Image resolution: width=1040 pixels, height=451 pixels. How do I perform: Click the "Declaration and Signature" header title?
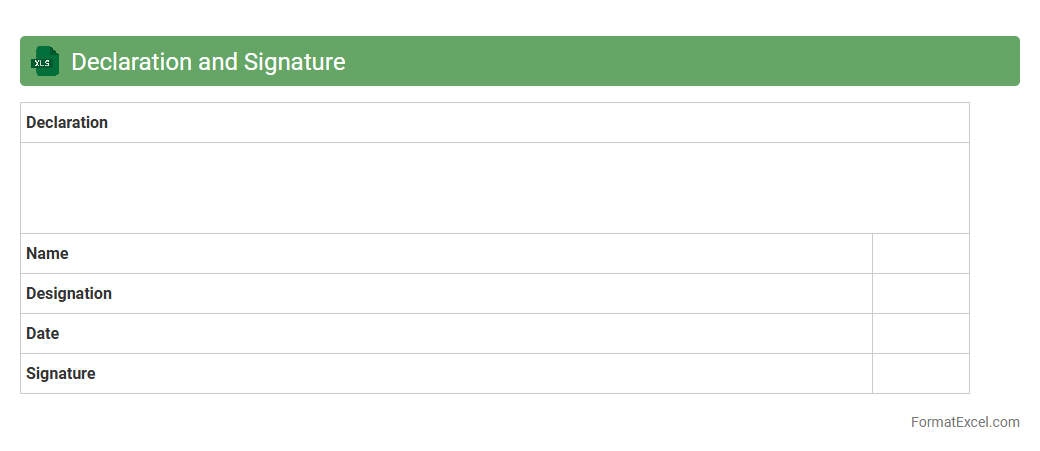click(x=208, y=62)
